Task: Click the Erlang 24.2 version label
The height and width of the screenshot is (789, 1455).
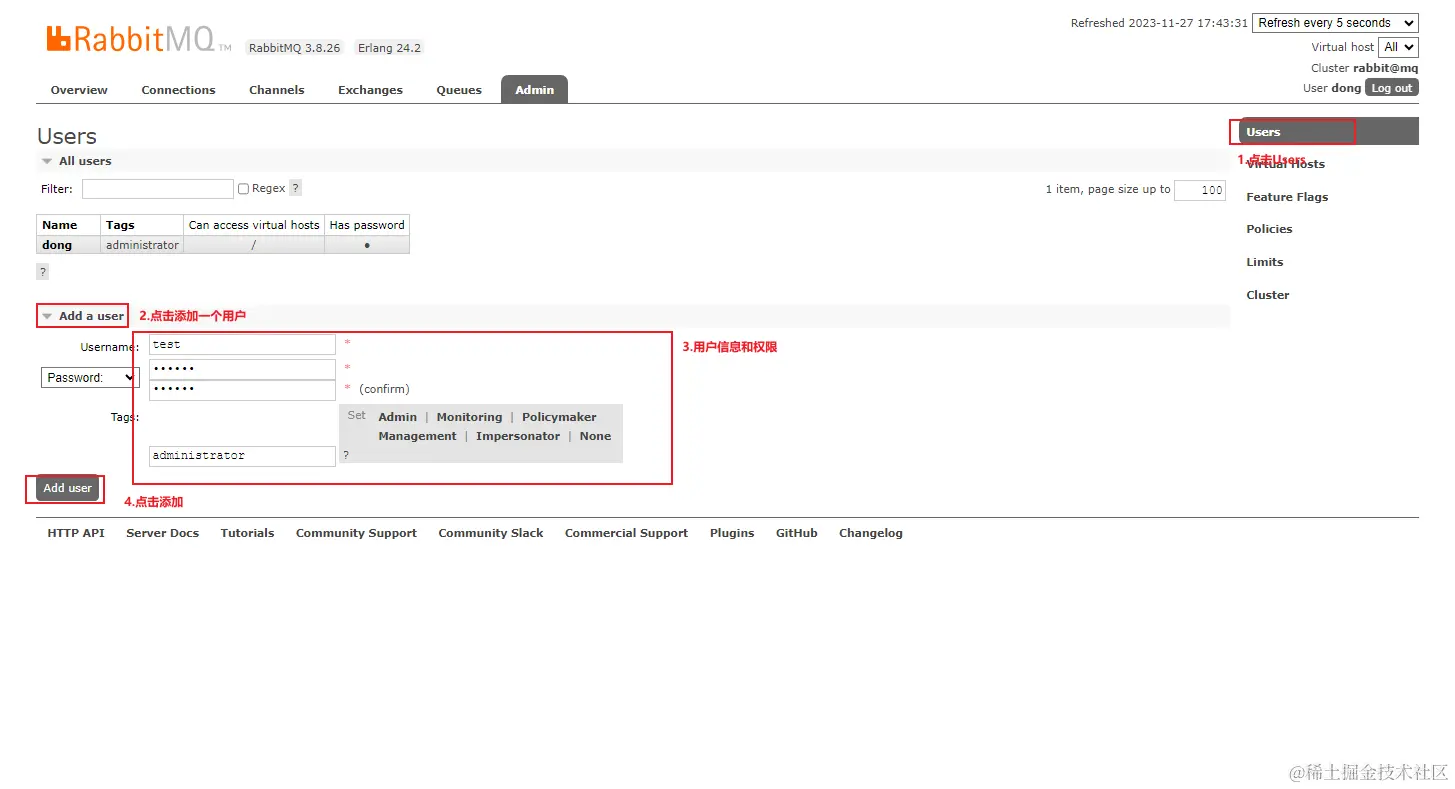Action: [x=389, y=48]
